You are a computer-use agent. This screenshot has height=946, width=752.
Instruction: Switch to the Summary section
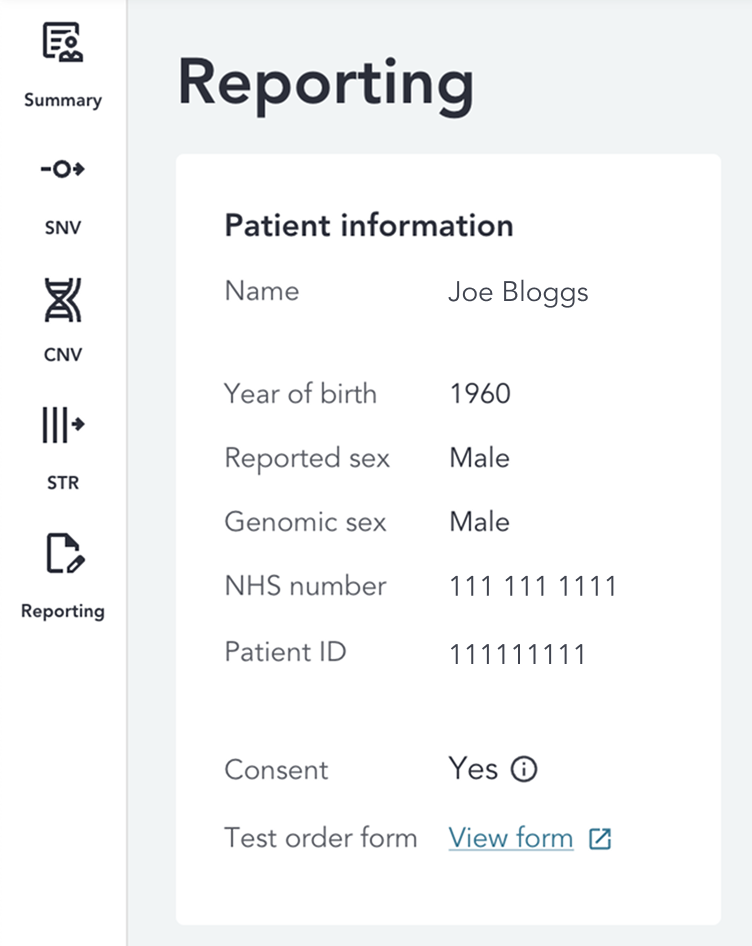click(62, 100)
